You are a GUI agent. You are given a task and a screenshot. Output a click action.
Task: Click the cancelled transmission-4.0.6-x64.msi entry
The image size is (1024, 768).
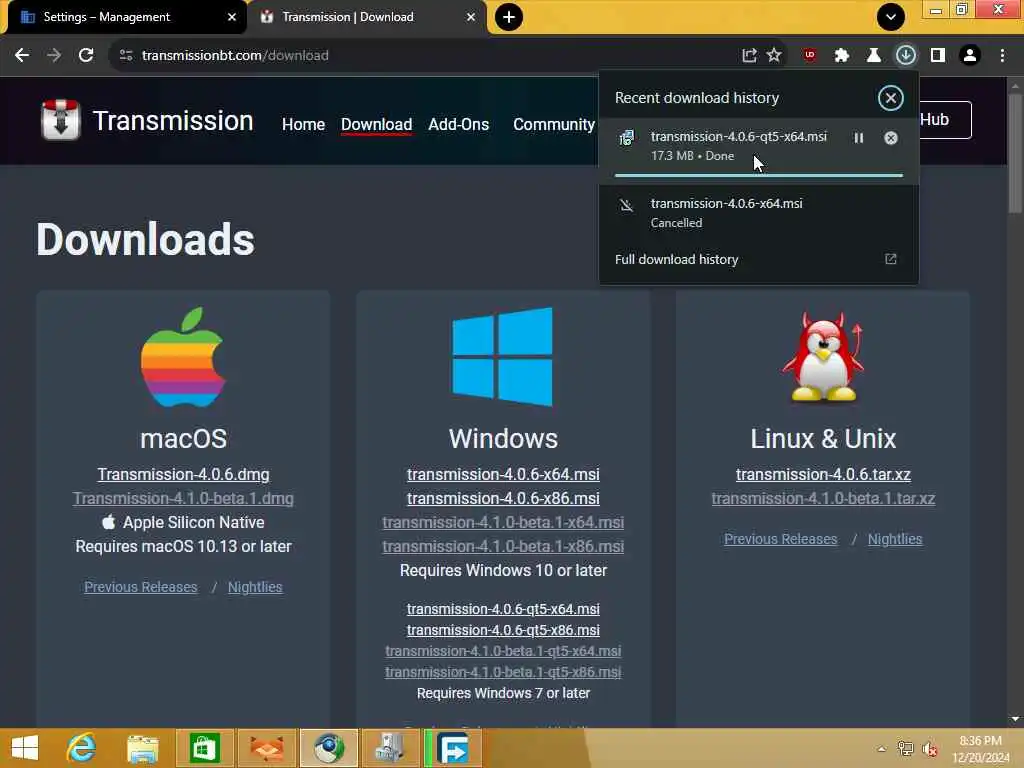click(759, 213)
